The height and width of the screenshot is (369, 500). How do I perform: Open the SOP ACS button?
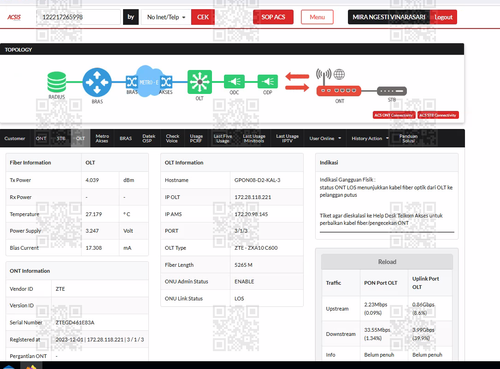click(273, 17)
